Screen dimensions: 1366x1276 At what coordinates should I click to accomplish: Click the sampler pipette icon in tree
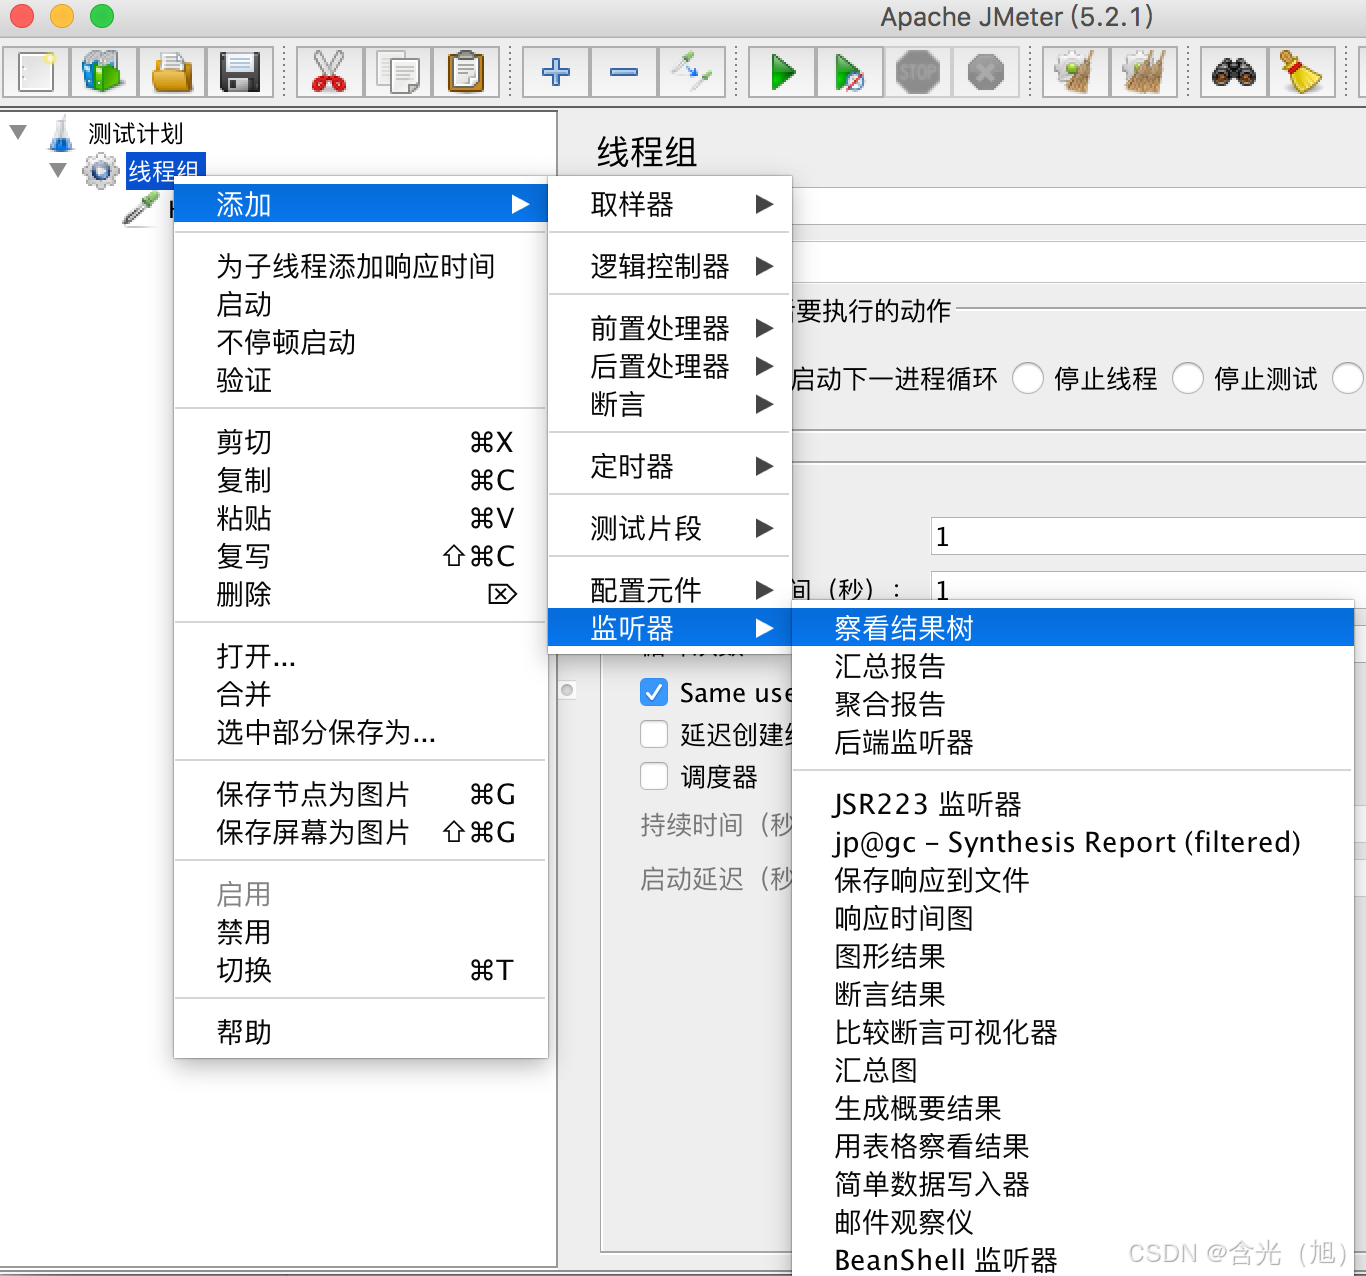141,208
